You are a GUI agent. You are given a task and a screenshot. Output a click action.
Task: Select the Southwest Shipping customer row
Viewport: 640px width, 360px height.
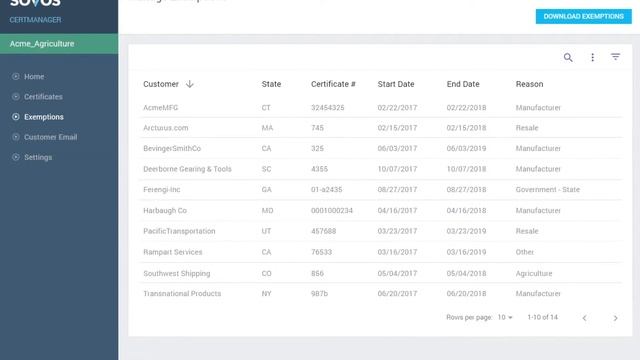(380, 273)
